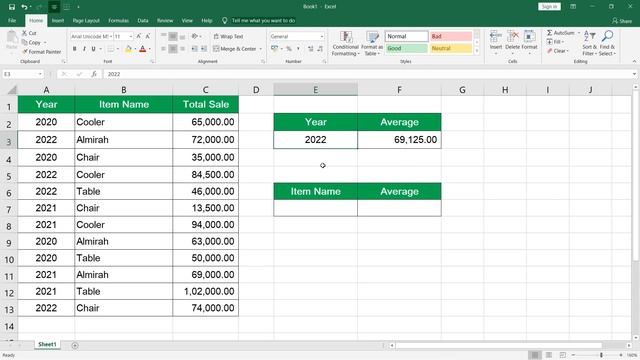Cut the selected cell
640x360 pixels.
[29, 33]
